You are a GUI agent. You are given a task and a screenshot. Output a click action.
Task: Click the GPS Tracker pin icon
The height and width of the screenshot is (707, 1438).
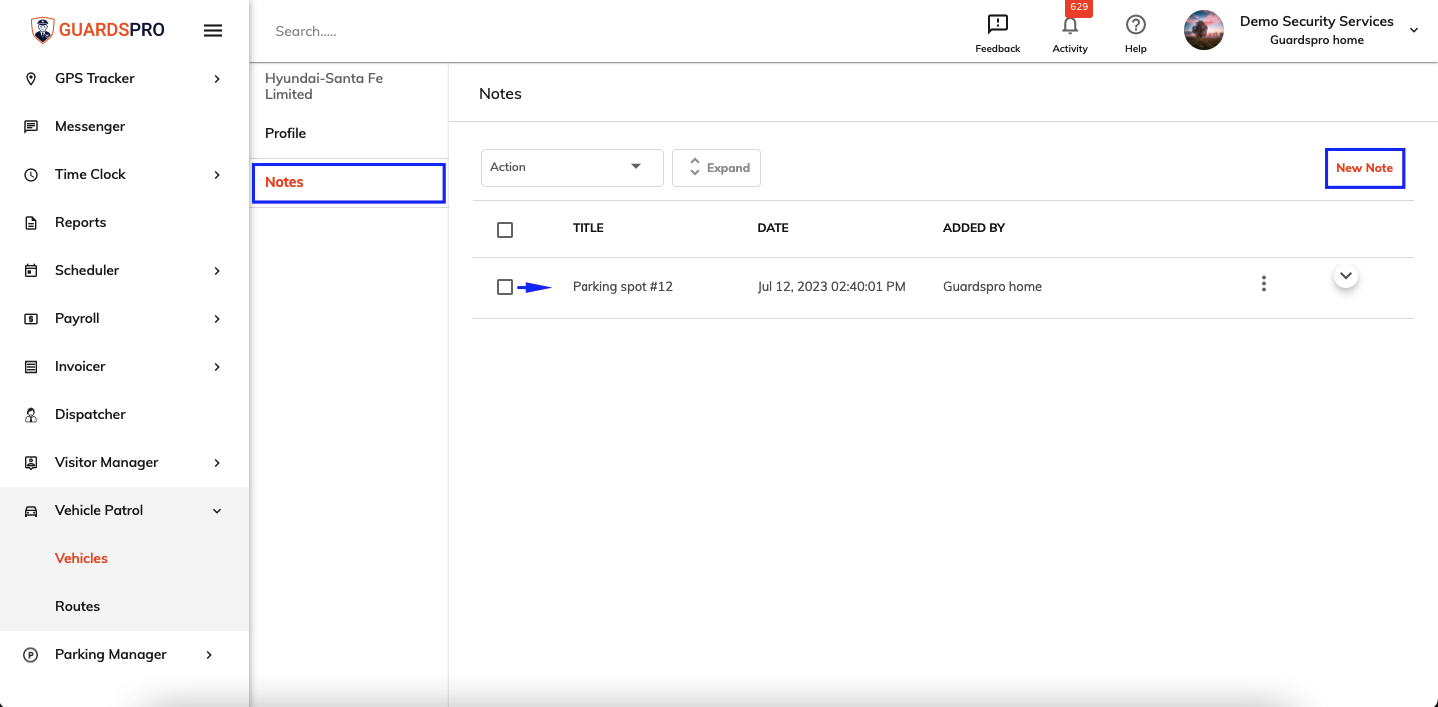tap(31, 78)
